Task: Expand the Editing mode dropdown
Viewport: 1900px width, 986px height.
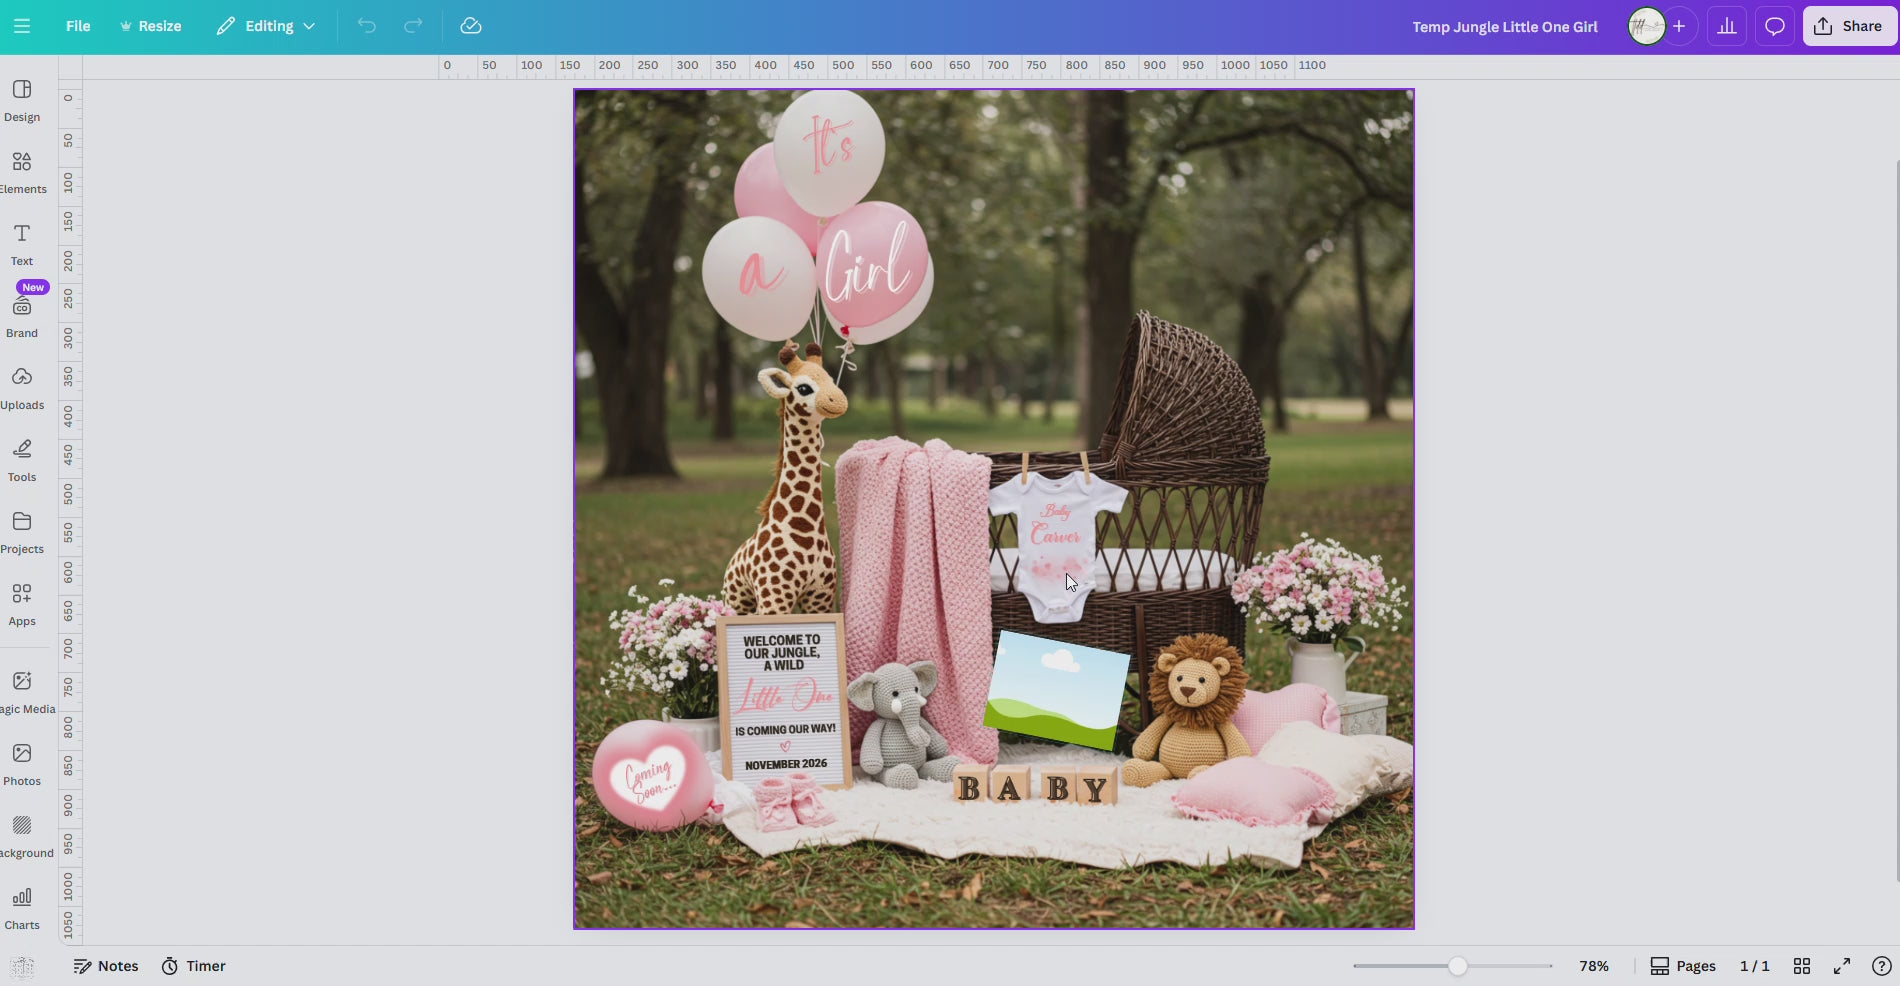Action: (264, 26)
